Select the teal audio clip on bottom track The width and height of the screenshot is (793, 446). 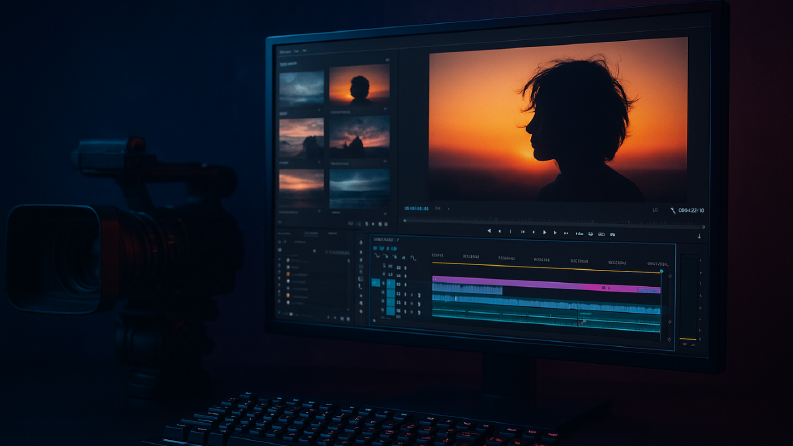(x=546, y=319)
